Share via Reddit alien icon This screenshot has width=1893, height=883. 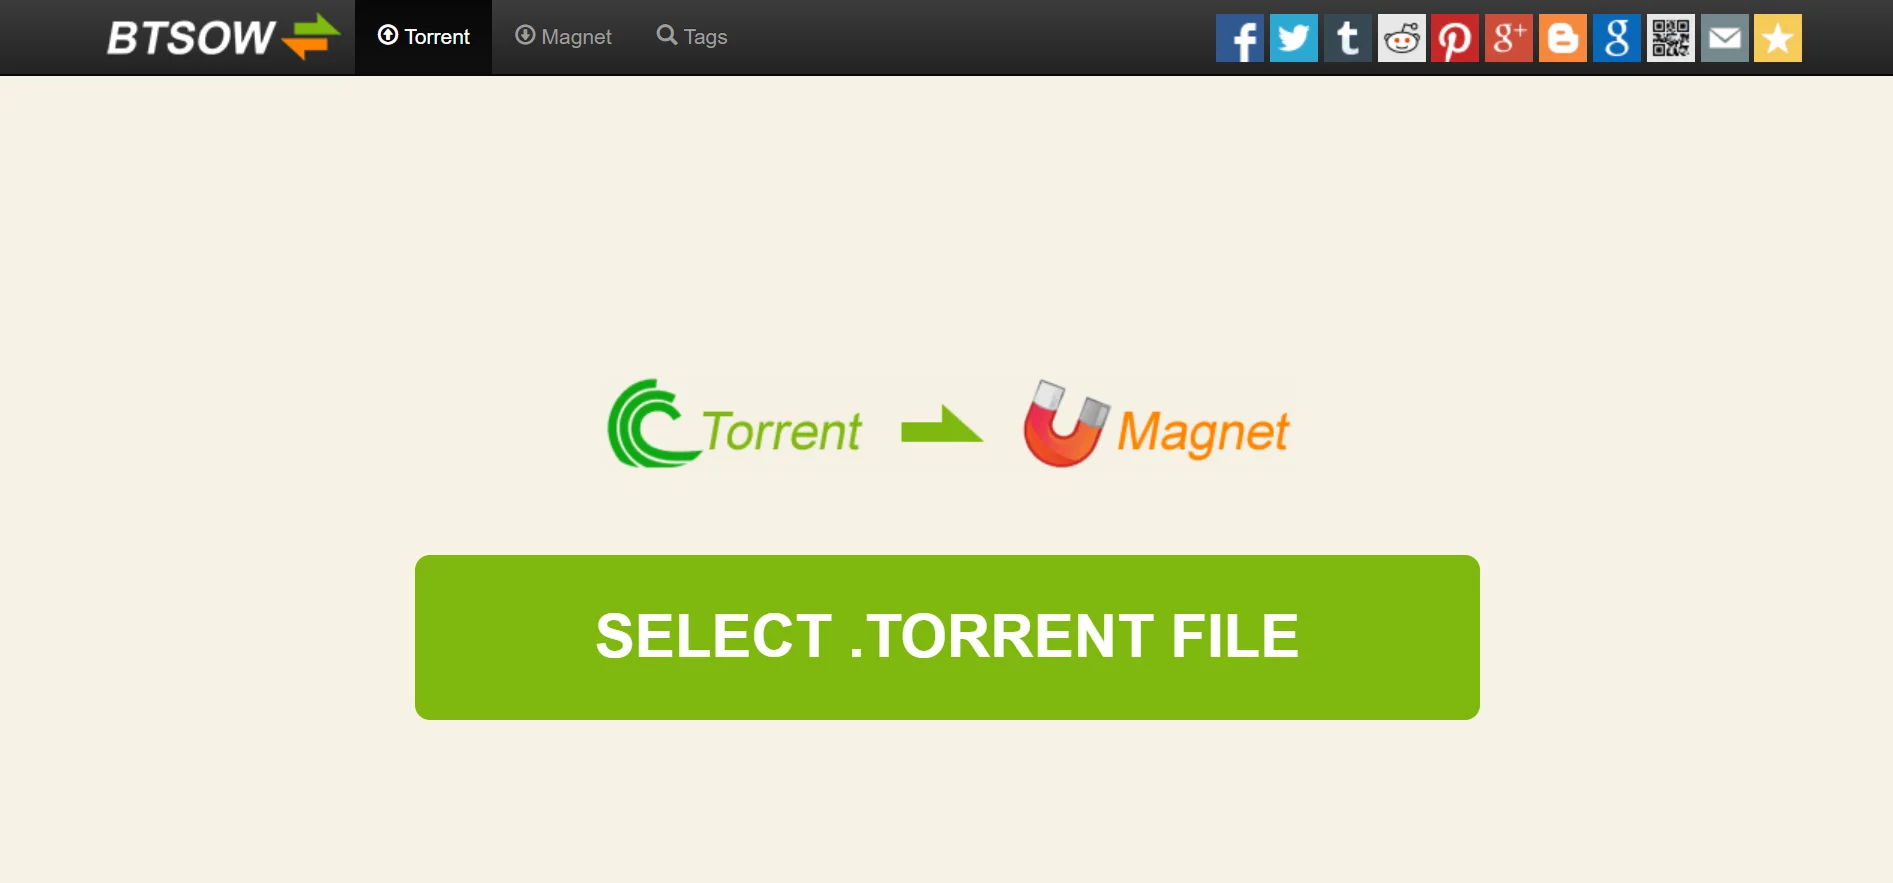coord(1402,38)
